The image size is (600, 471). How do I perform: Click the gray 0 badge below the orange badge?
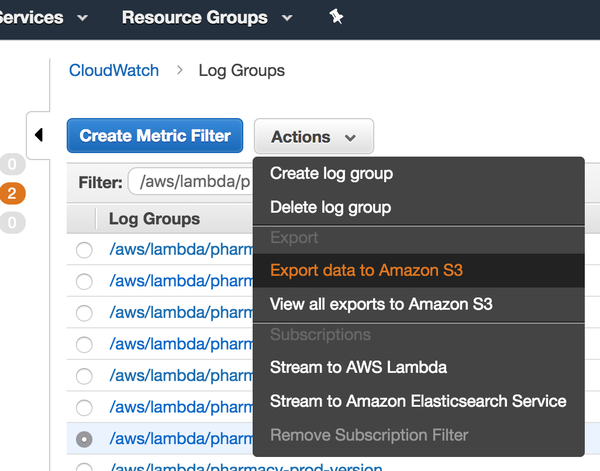point(12,223)
